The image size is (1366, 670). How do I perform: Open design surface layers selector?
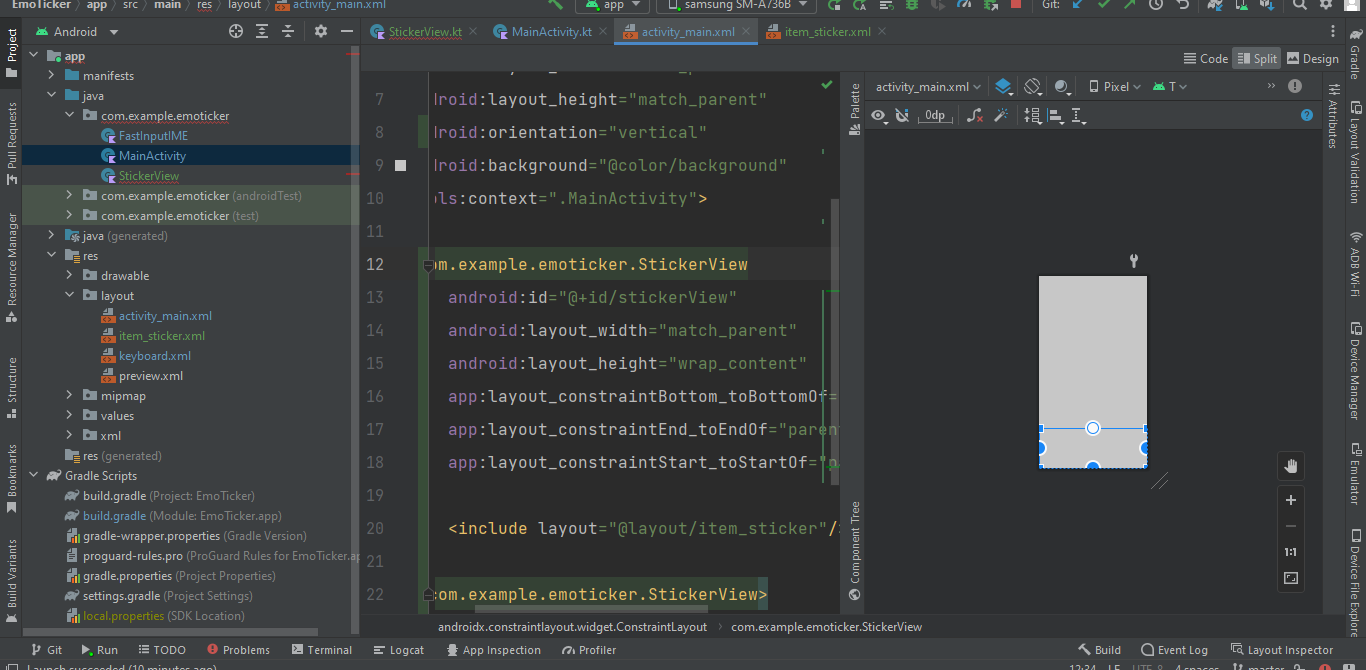(x=1004, y=87)
